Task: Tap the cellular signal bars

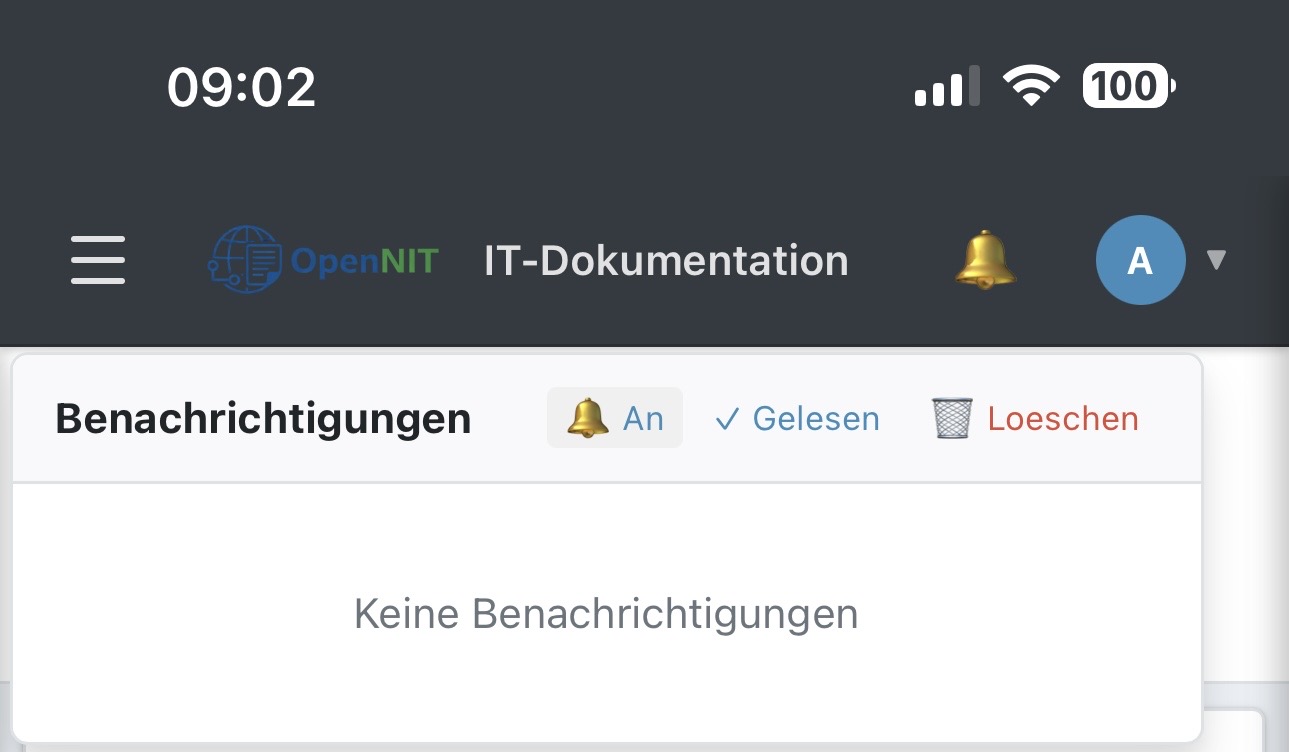Action: pyautogui.click(x=946, y=87)
